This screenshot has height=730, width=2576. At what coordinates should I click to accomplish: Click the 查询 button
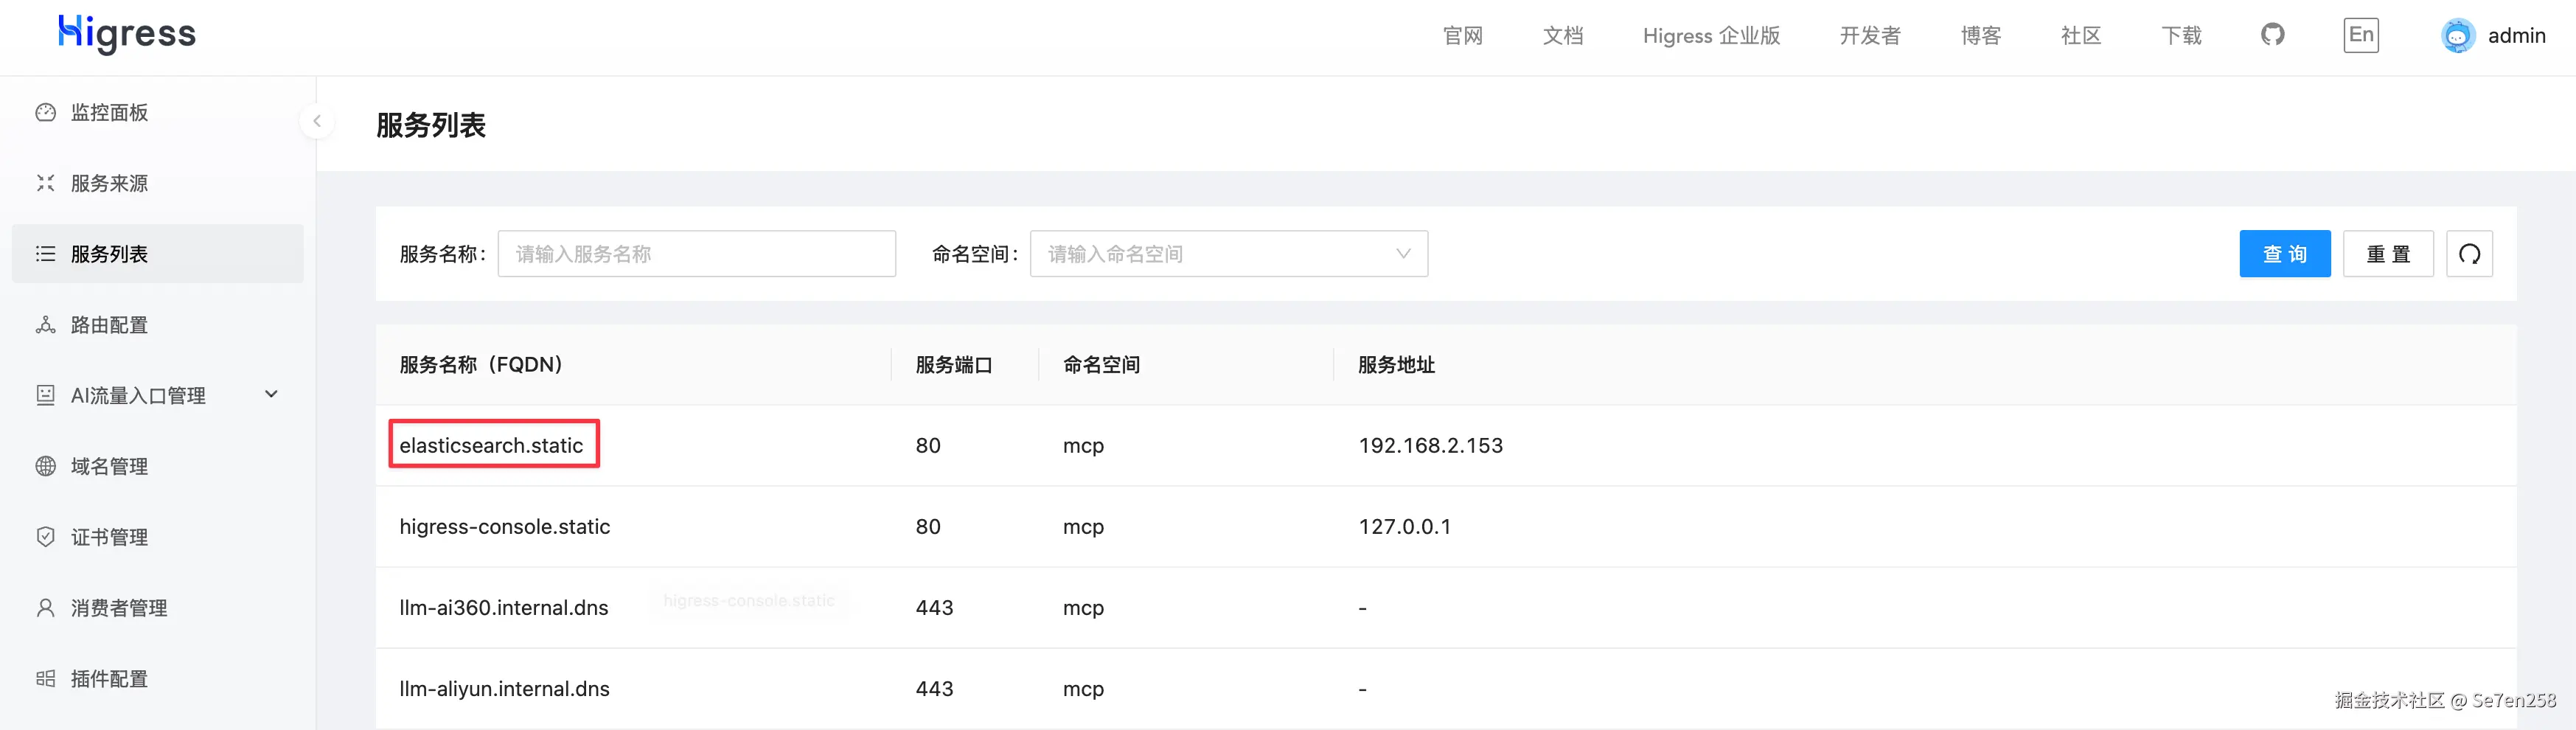click(x=2284, y=254)
